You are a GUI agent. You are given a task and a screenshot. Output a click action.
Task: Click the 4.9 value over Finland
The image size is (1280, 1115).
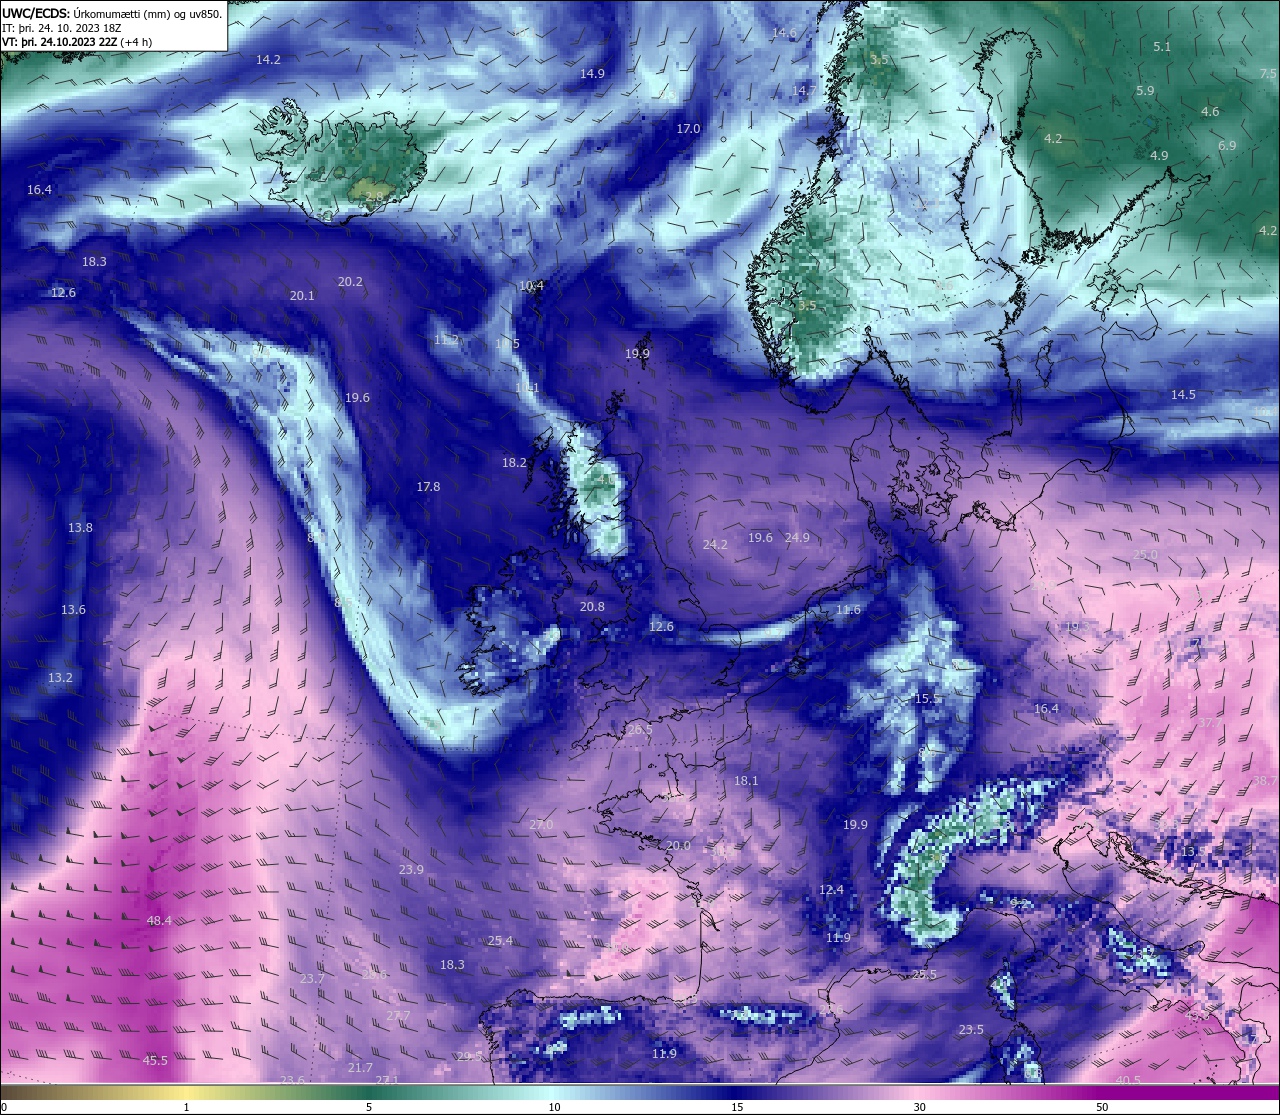(x=1159, y=156)
